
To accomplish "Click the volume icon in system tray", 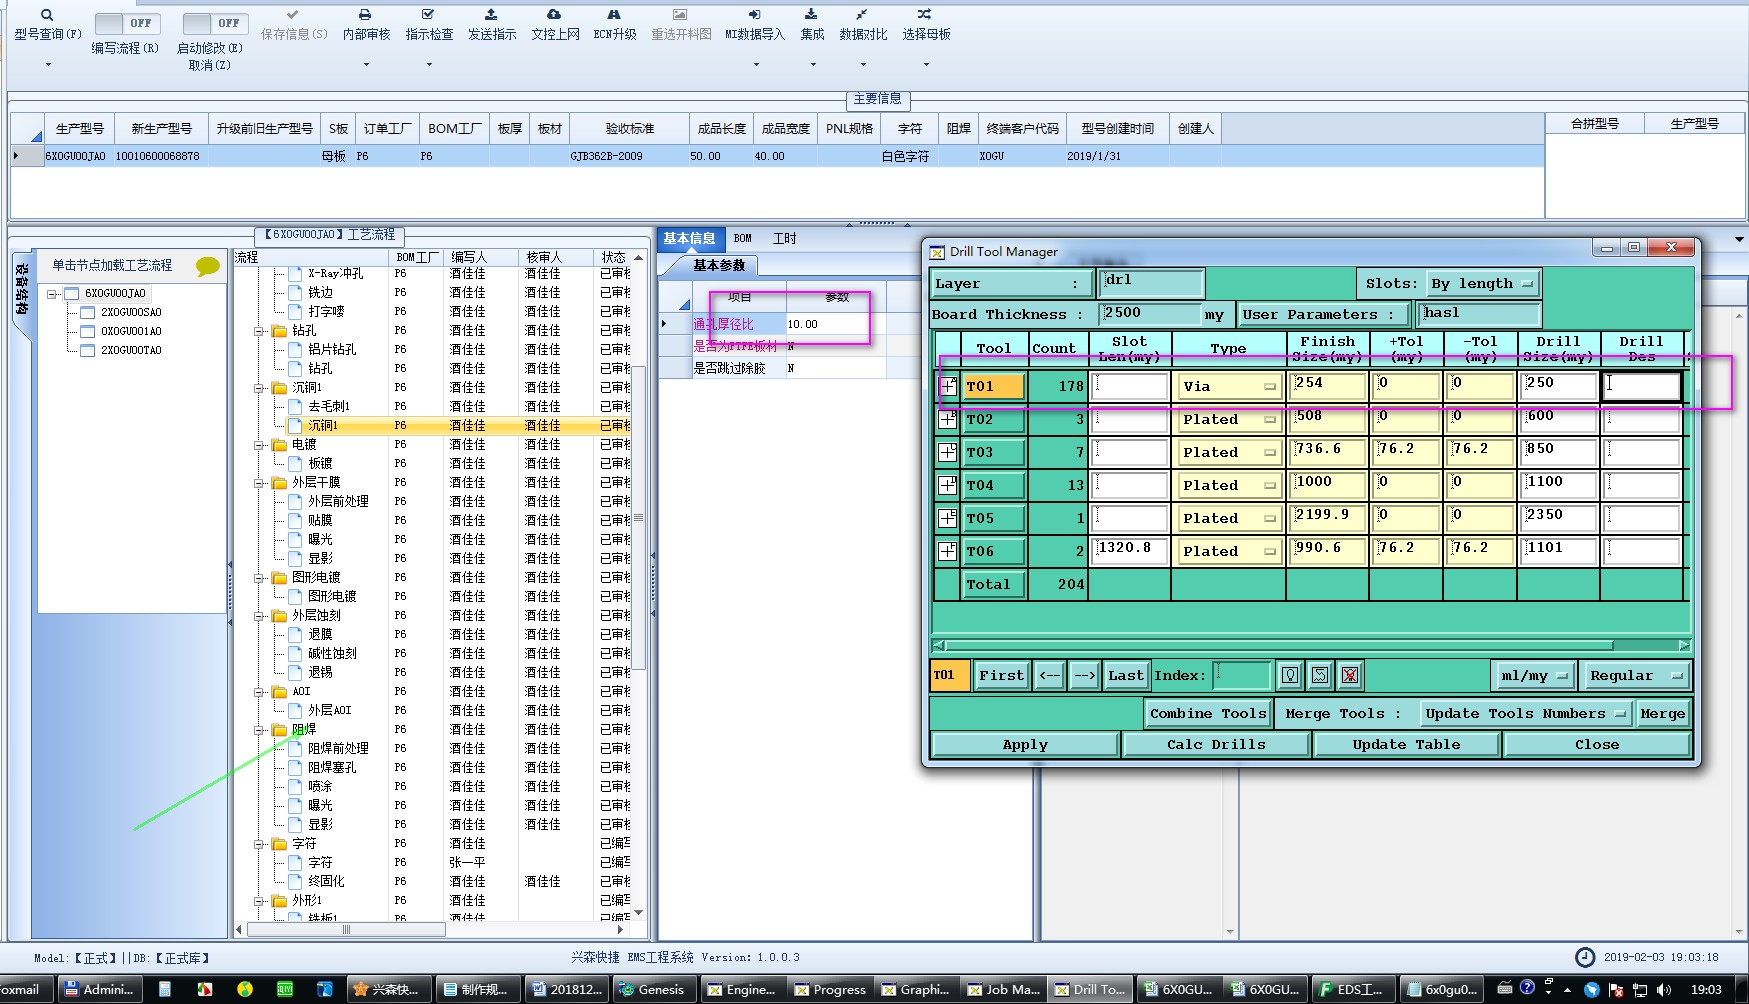I will (x=1664, y=989).
